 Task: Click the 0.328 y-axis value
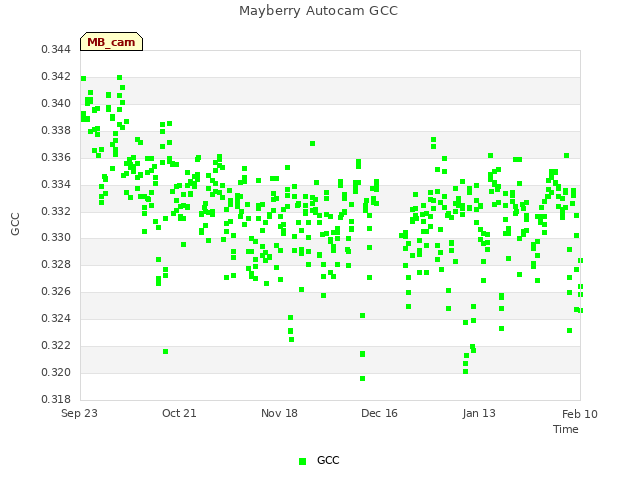[56, 264]
